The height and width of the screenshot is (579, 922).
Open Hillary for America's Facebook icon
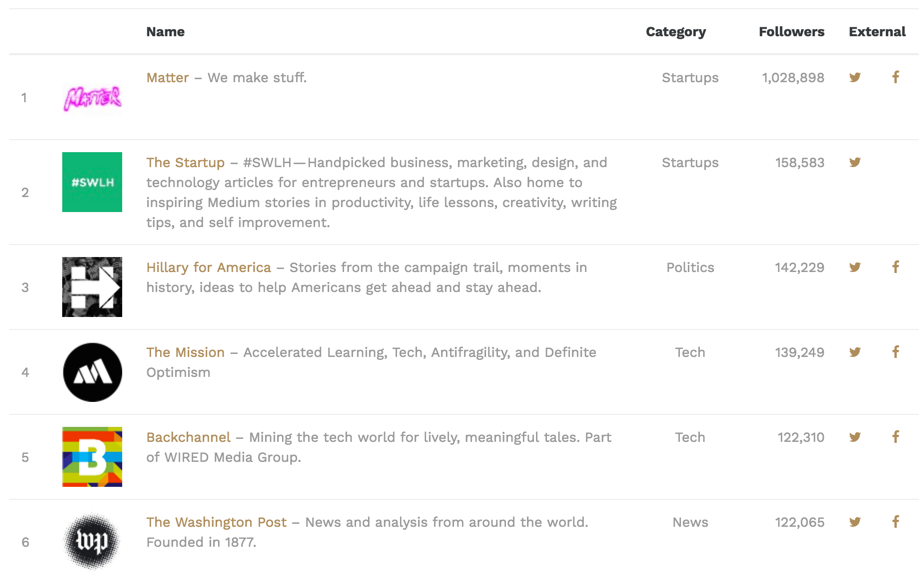pos(895,267)
